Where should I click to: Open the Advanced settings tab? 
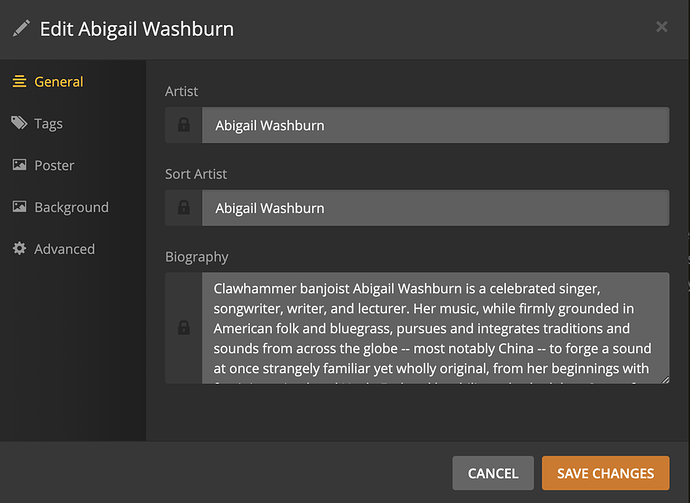click(64, 249)
